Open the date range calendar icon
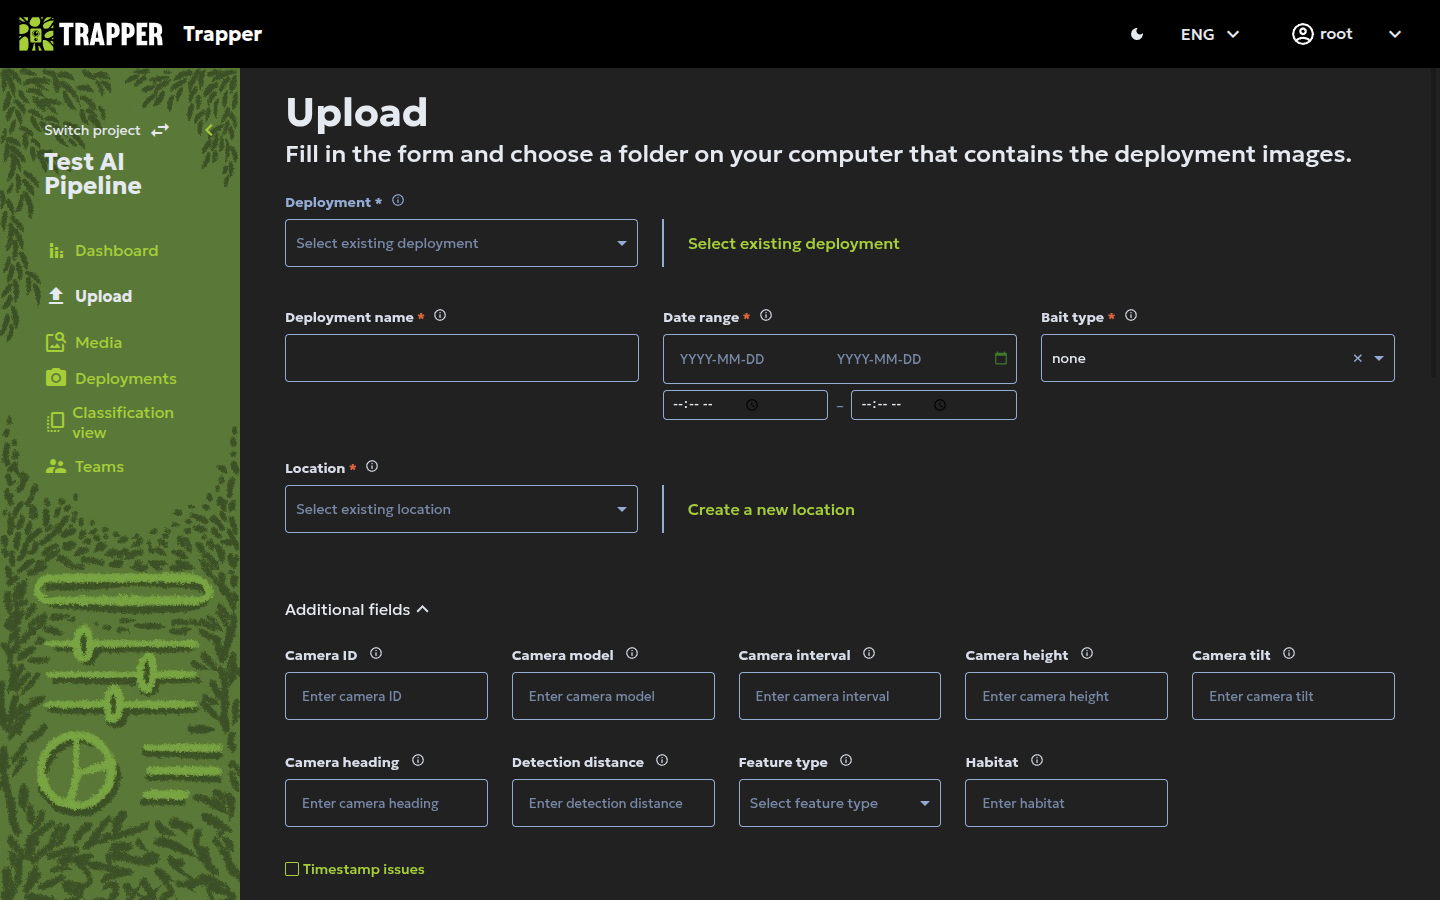Image resolution: width=1440 pixels, height=900 pixels. click(1001, 358)
